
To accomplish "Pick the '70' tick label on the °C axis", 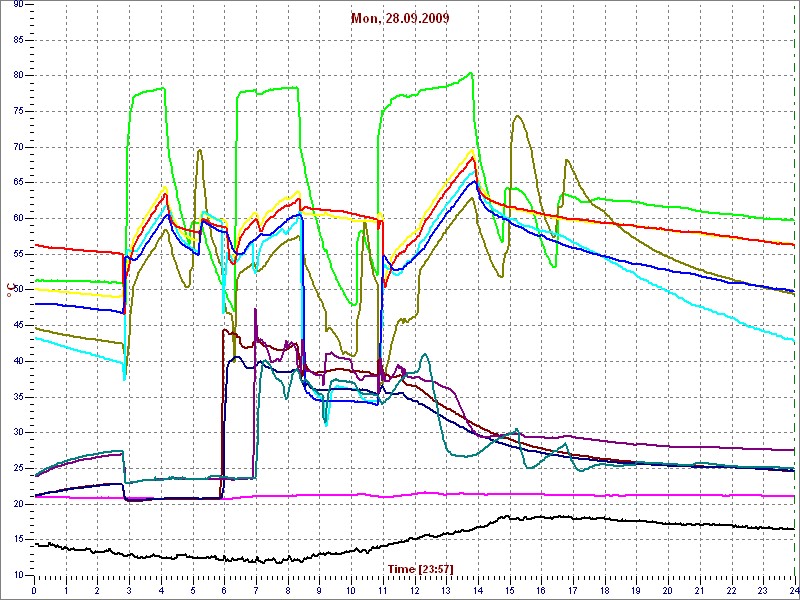I will [17, 147].
